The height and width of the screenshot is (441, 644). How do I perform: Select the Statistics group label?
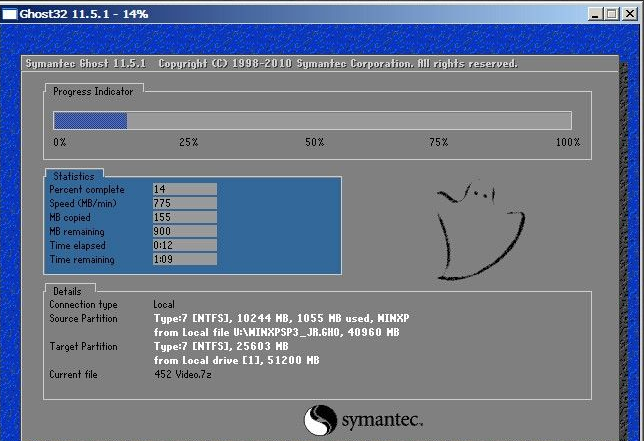[x=74, y=176]
